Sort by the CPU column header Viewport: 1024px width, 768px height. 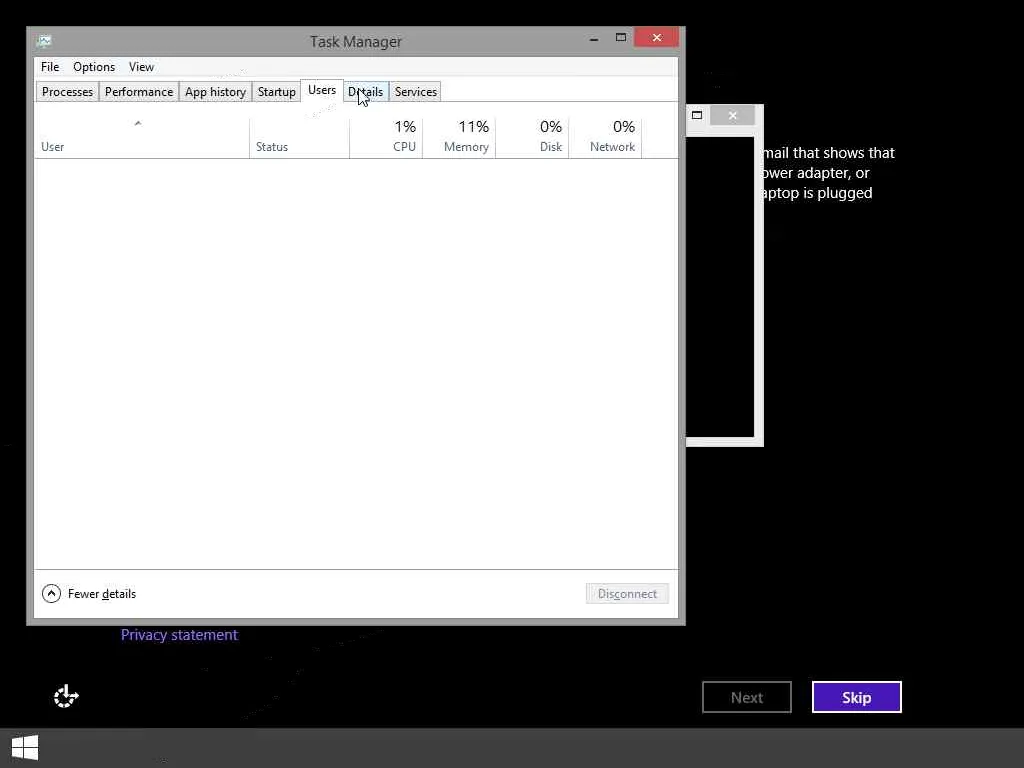click(x=386, y=137)
